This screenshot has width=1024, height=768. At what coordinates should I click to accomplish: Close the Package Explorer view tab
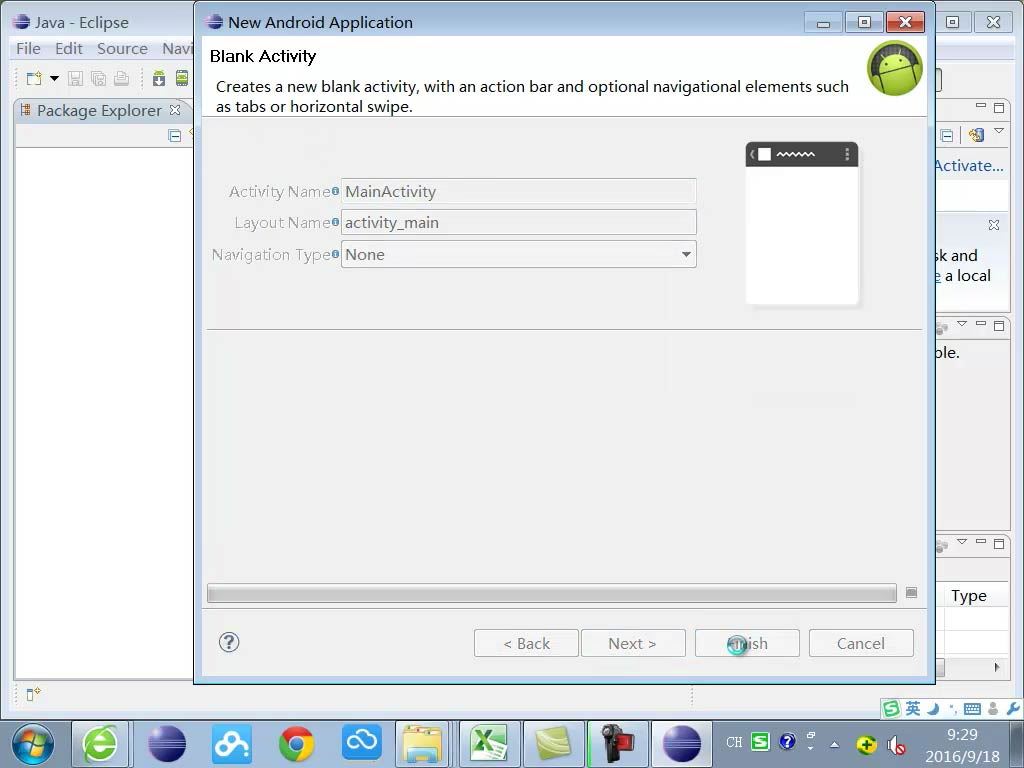point(175,110)
